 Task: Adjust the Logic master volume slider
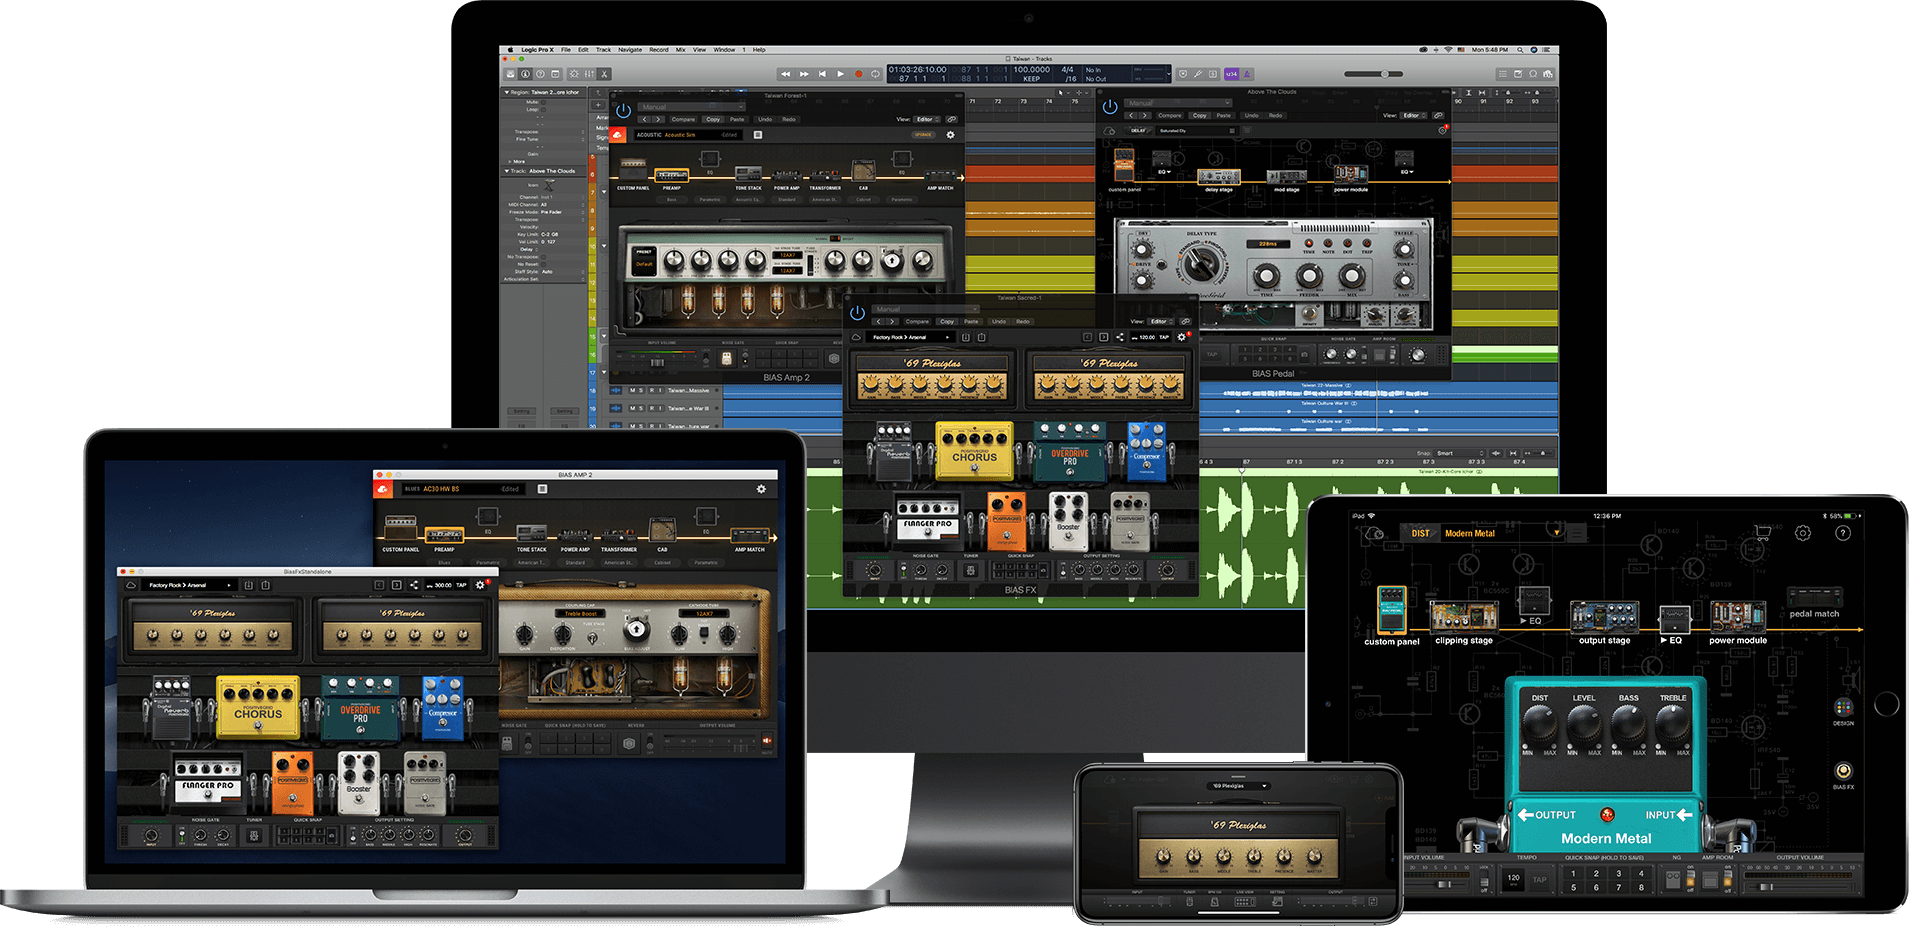(1373, 73)
